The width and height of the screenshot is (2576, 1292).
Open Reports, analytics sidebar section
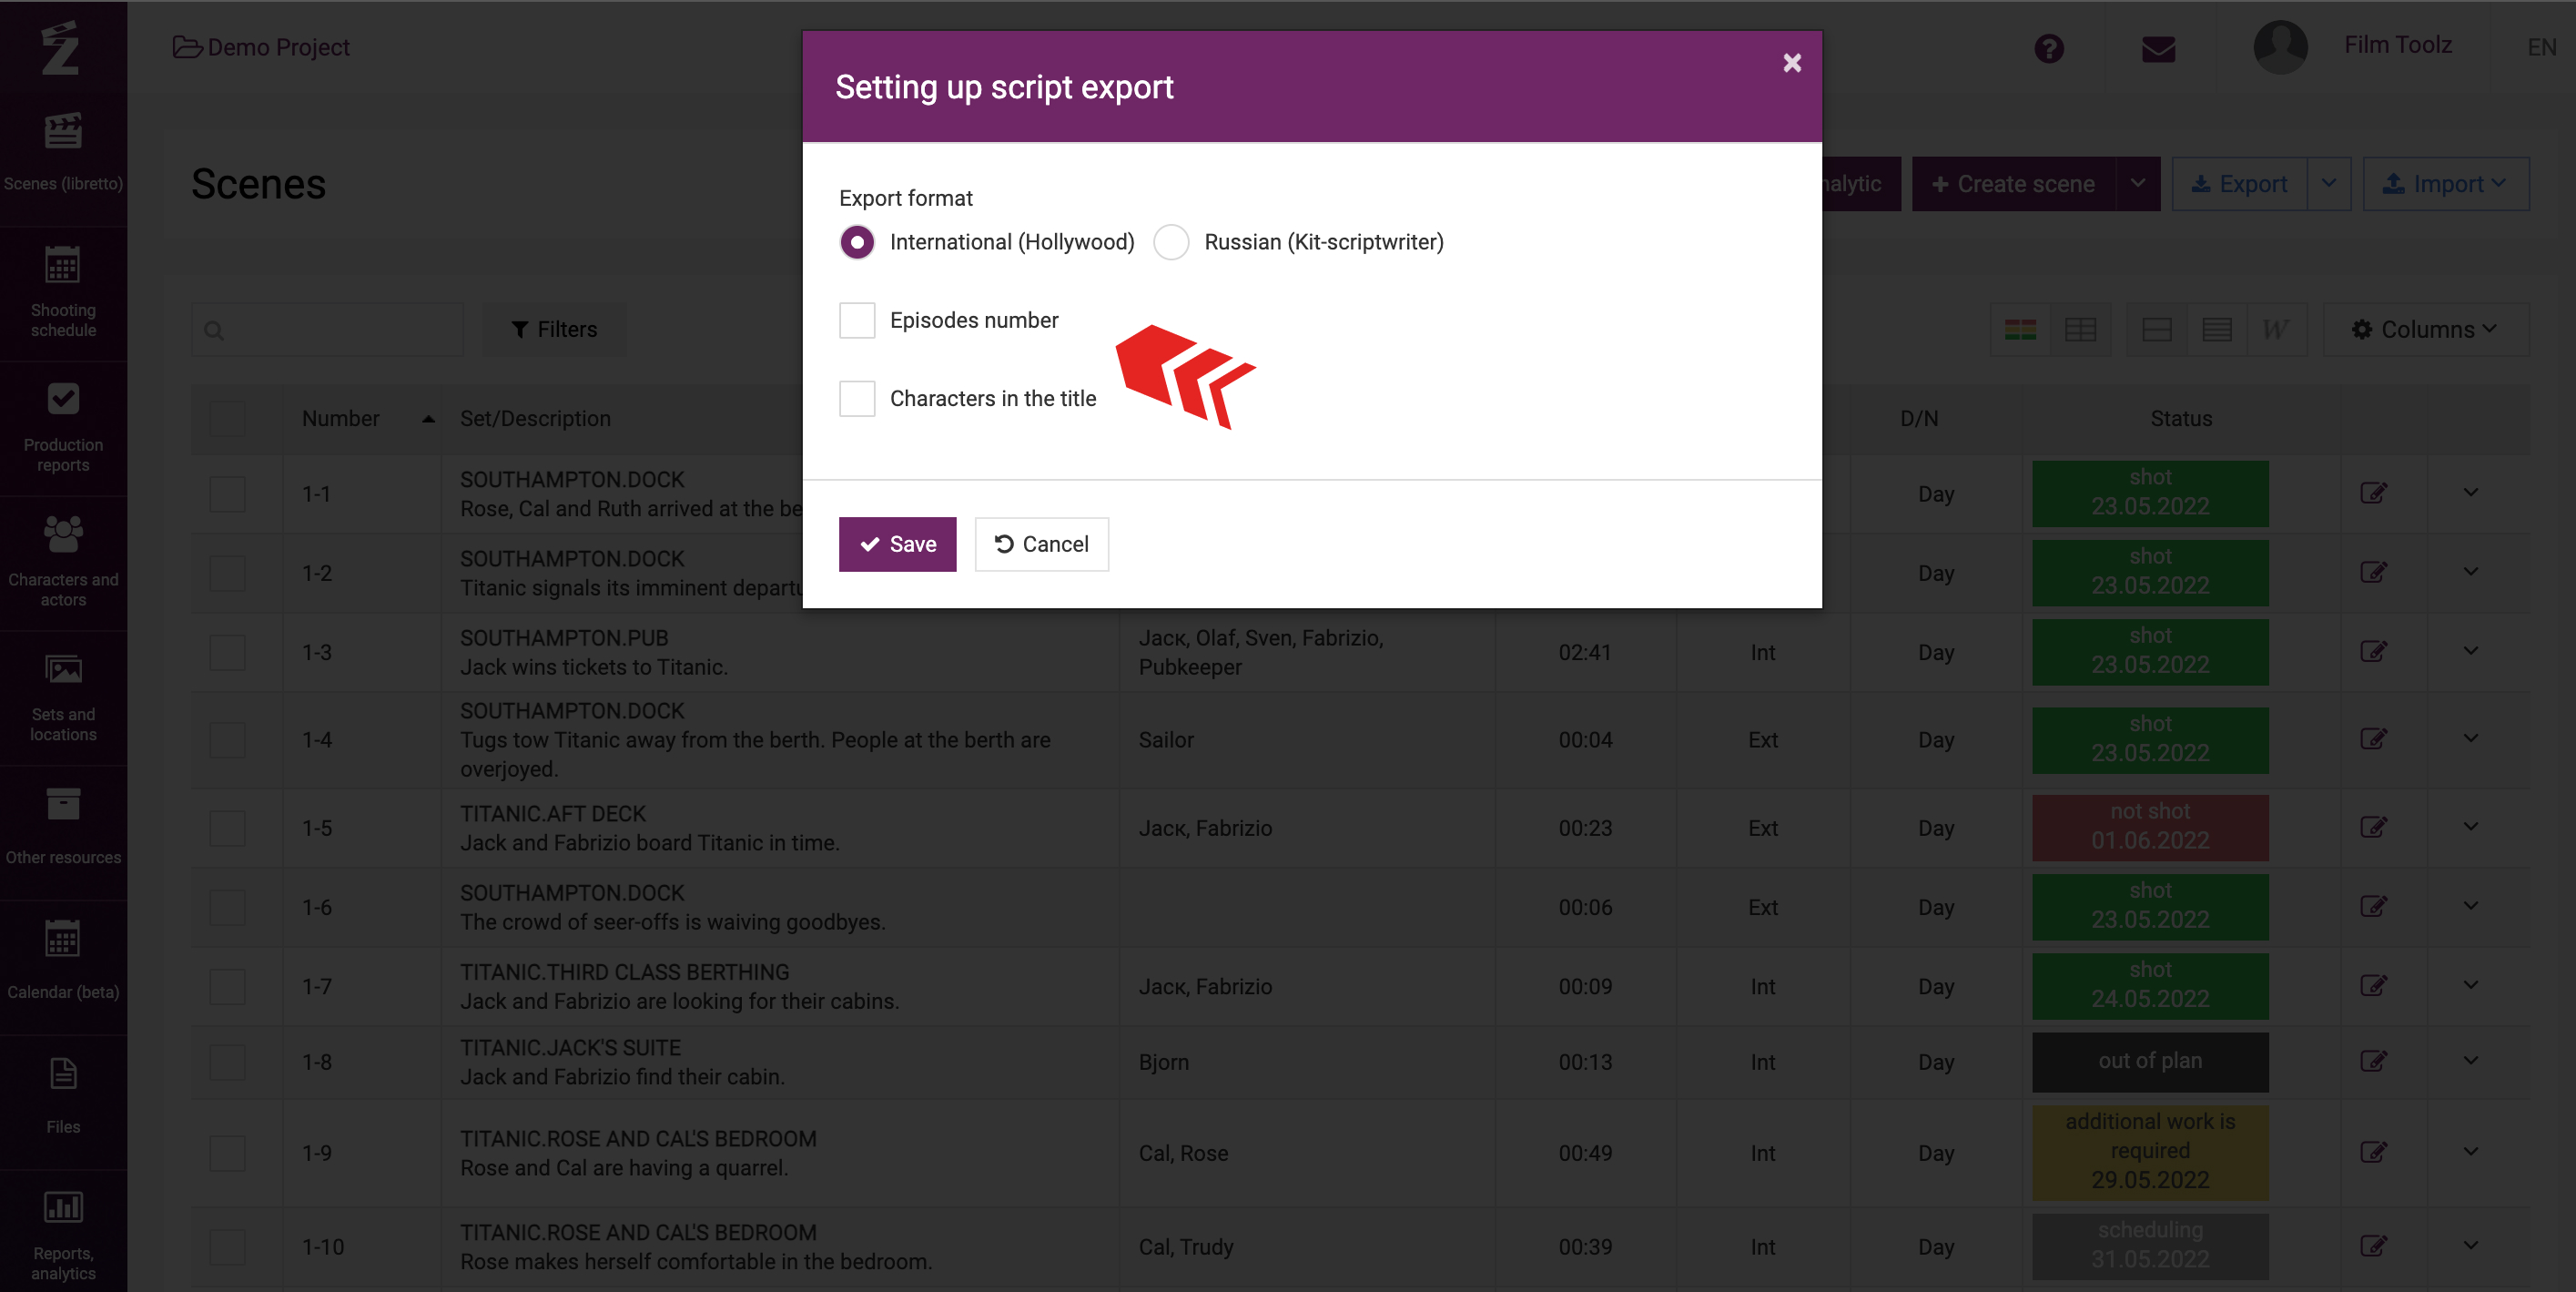tap(63, 1233)
